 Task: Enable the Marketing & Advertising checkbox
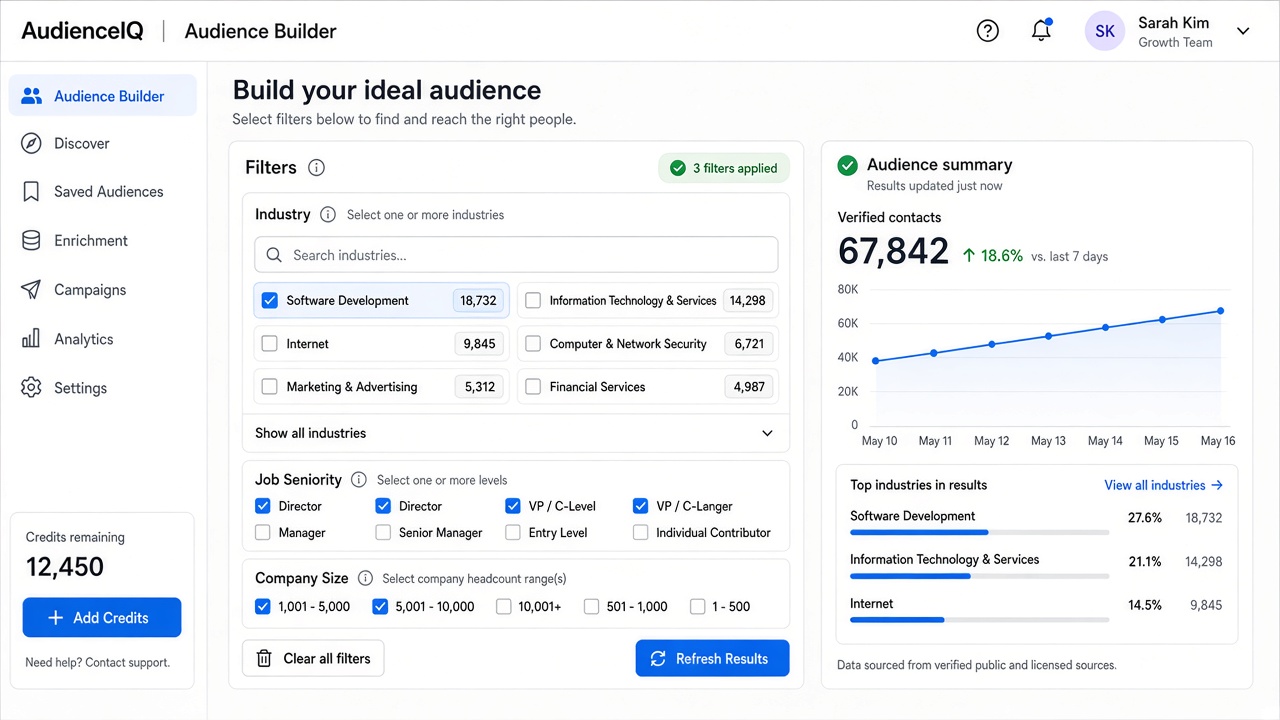269,387
